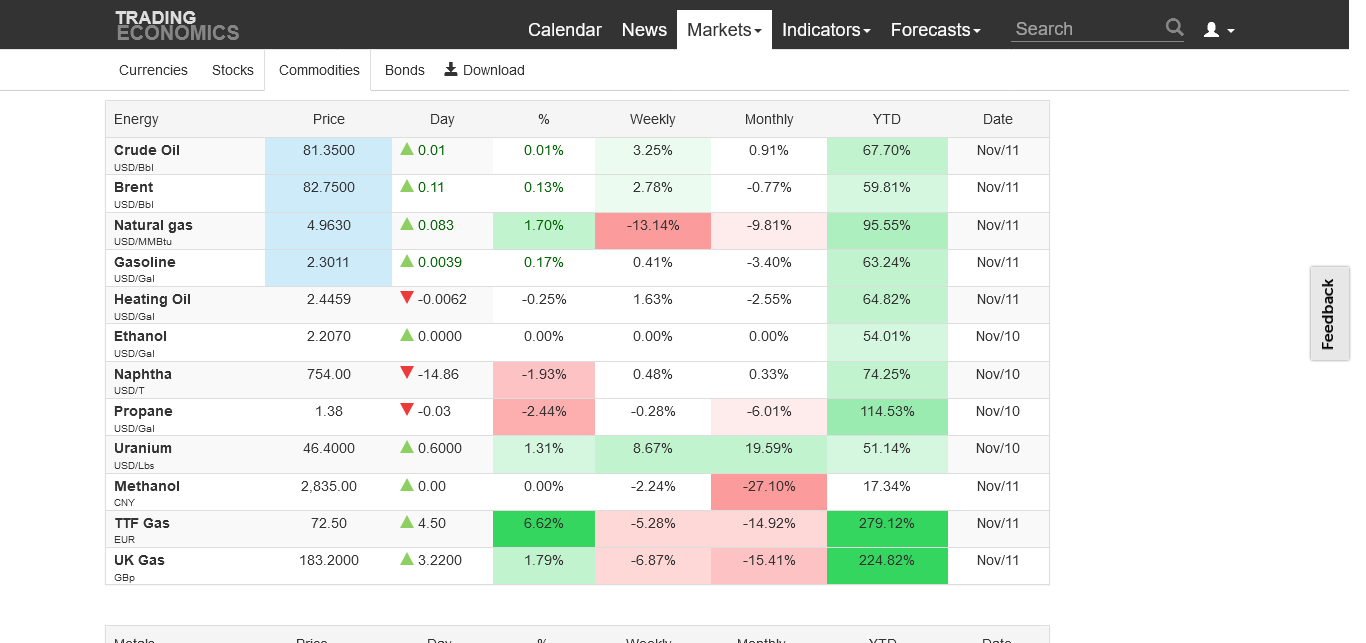
Task: Click the red down arrow beside Heating Oil
Action: (407, 298)
